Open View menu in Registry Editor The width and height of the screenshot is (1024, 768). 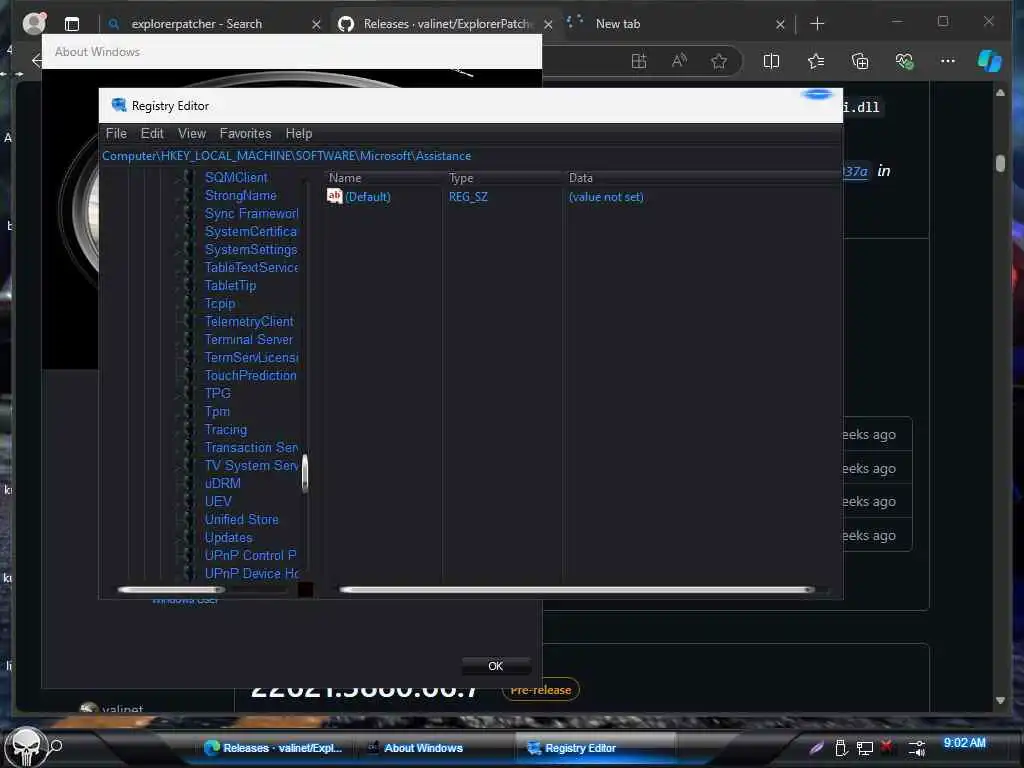tap(192, 133)
